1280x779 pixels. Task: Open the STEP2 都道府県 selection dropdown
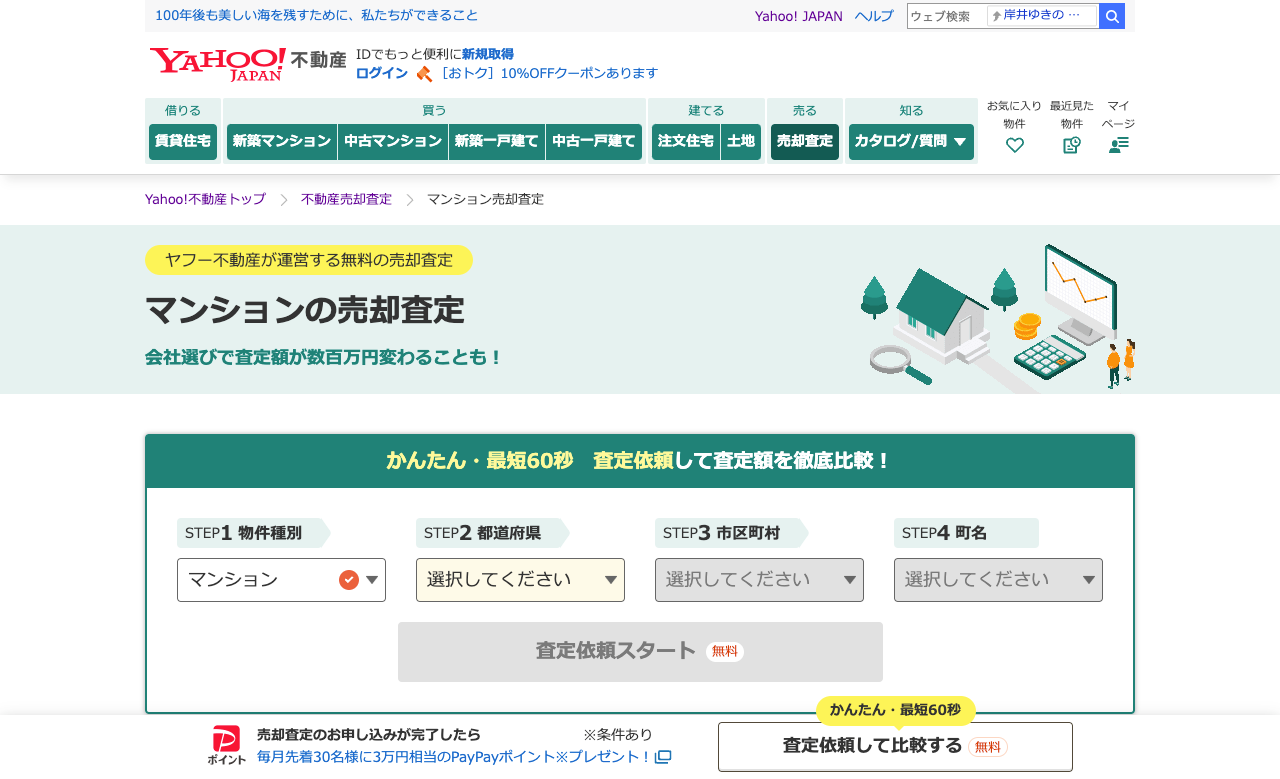[520, 580]
